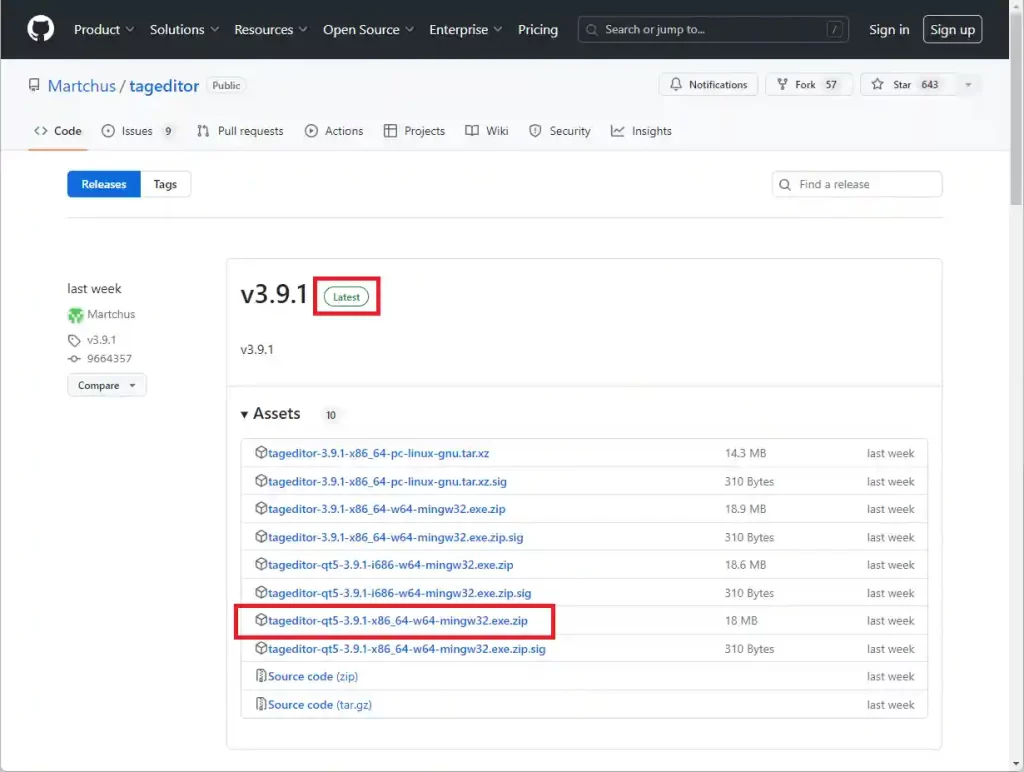Expand the Compare dropdown
This screenshot has width=1024, height=772.
[x=107, y=385]
